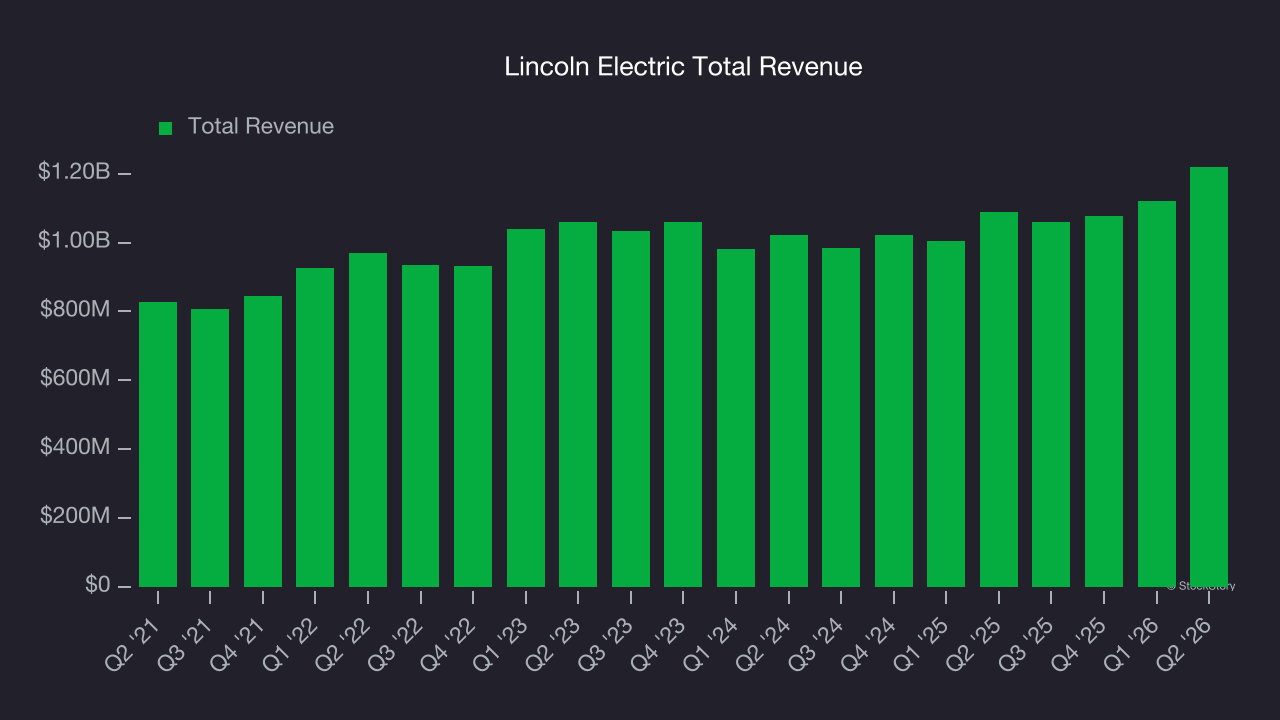Select the Q3 '23 revenue bar
Screen dimensions: 1280x720
631,409
